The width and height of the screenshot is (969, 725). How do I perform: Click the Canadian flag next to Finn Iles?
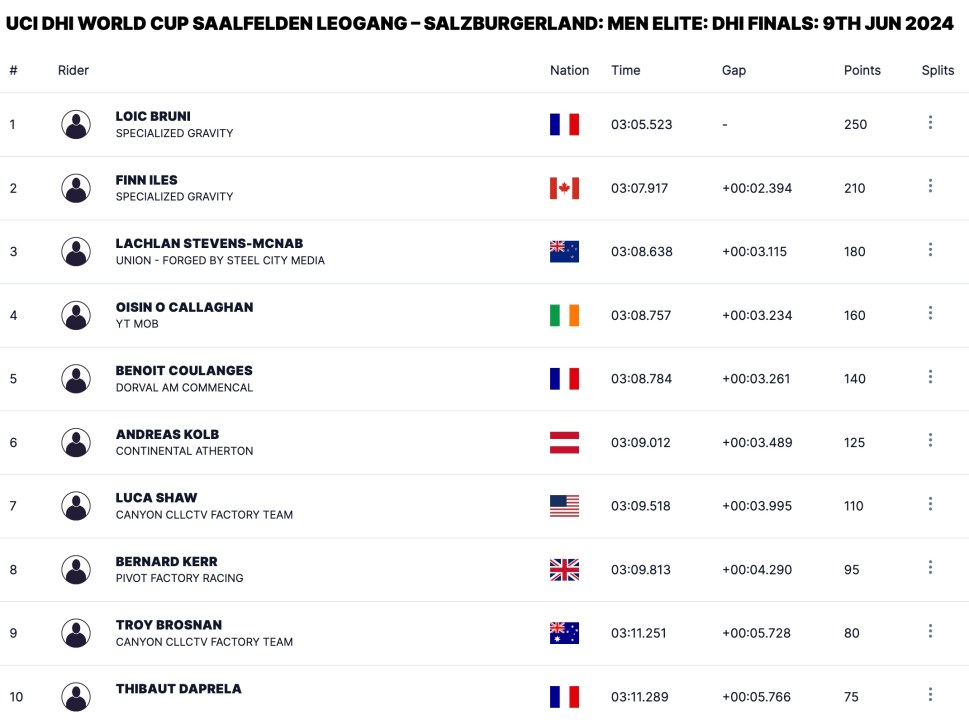564,188
